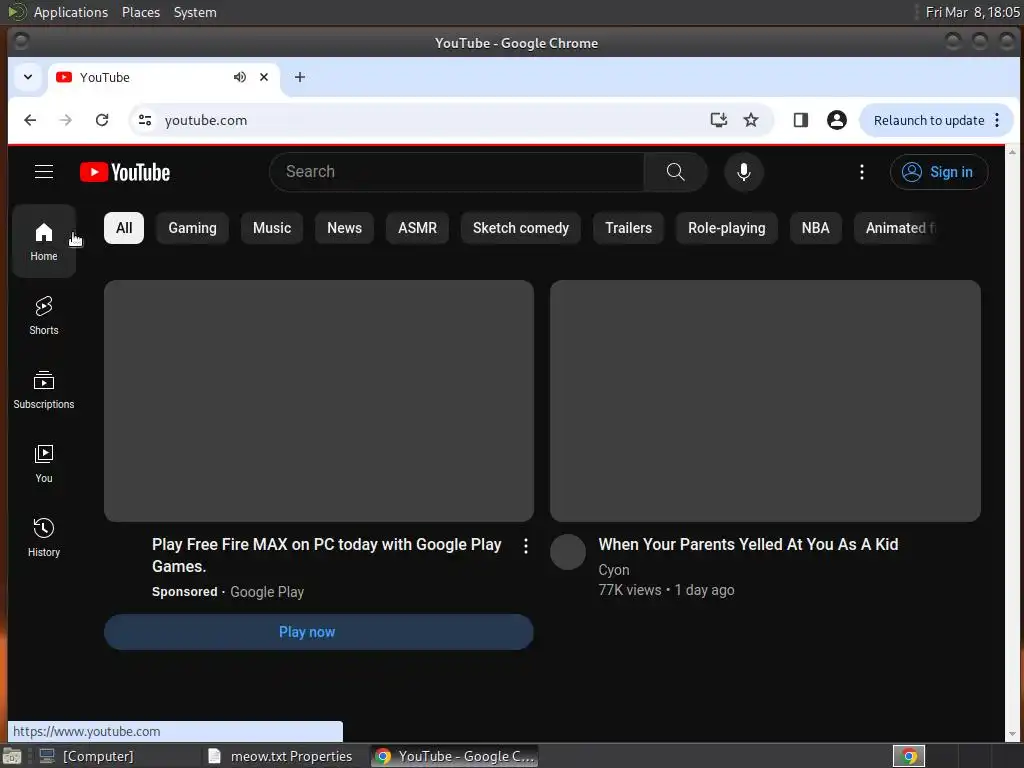Open the Chrome profile avatar

point(837,120)
